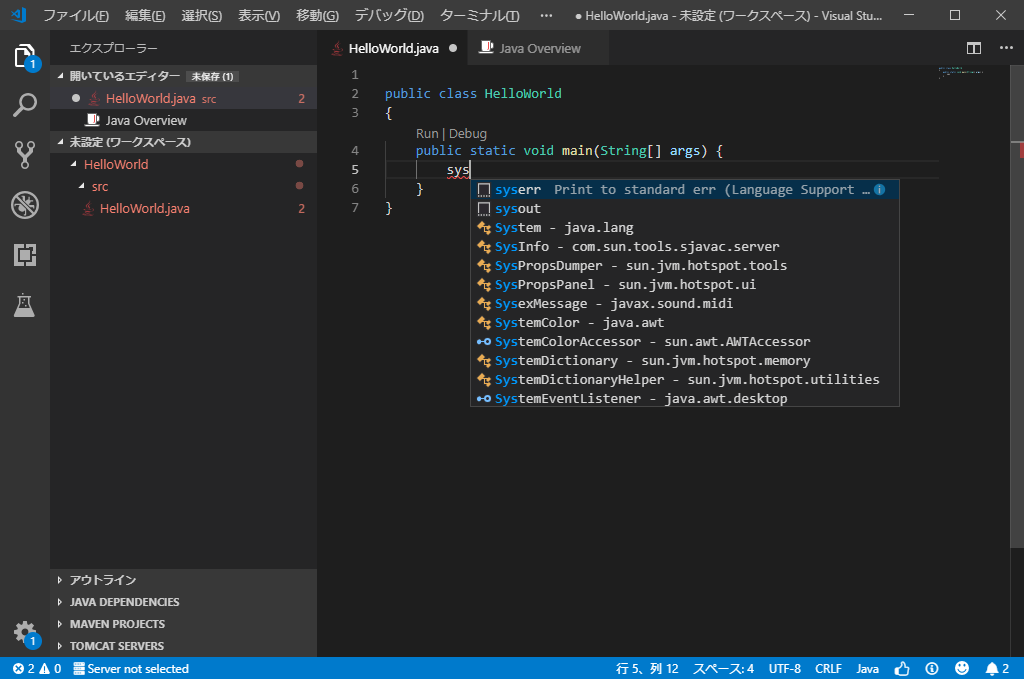Viewport: 1024px width, 679px height.
Task: Expand the アウトライン section
Action: pos(103,580)
